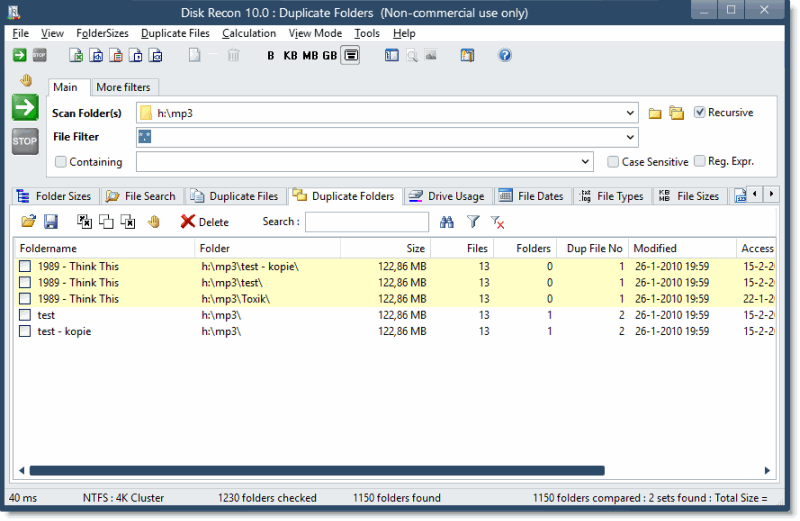Click the magnifier preview icon in toolbar
This screenshot has height=521, width=800.
(412, 55)
